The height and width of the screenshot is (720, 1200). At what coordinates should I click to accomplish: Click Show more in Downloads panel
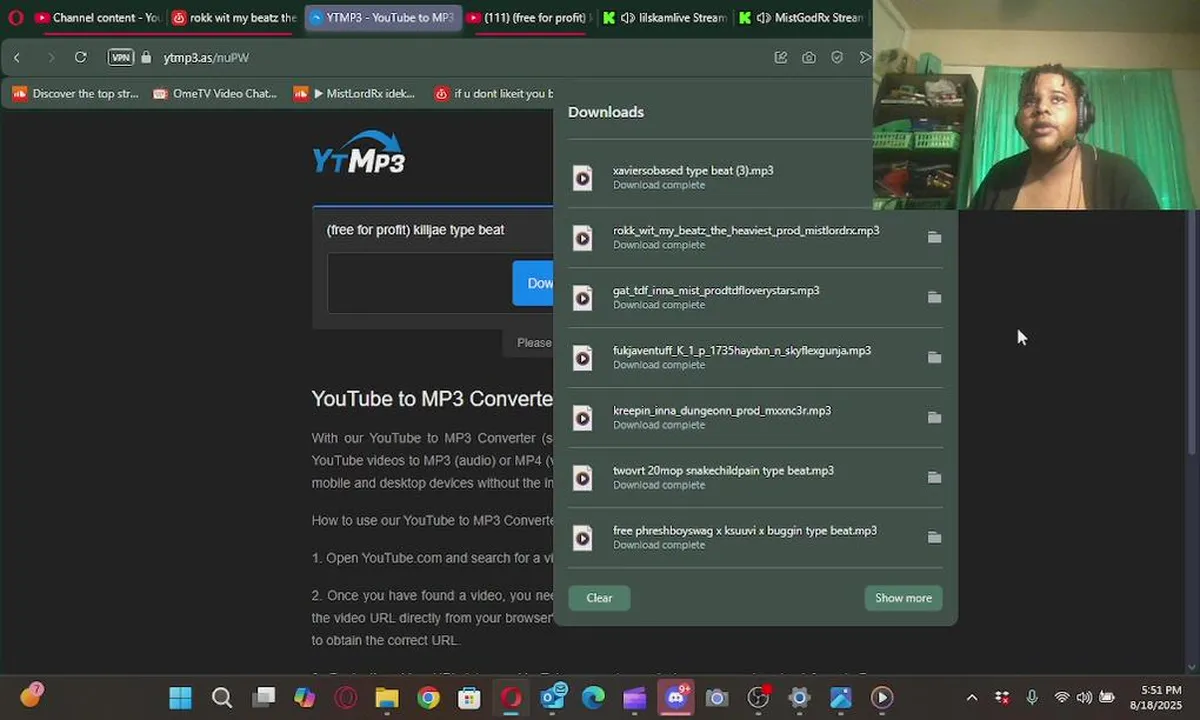click(x=903, y=598)
